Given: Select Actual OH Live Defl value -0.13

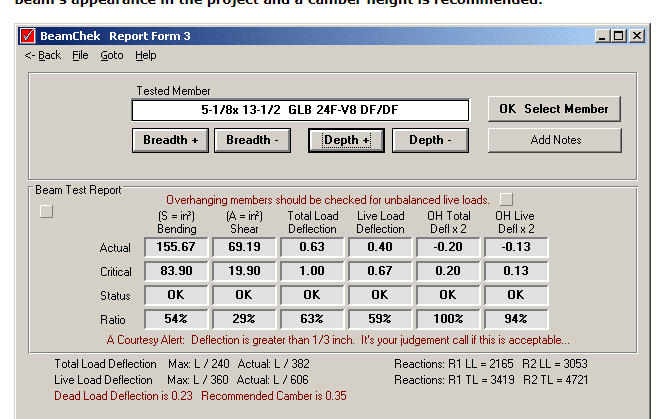Looking at the screenshot, I should 516,247.
